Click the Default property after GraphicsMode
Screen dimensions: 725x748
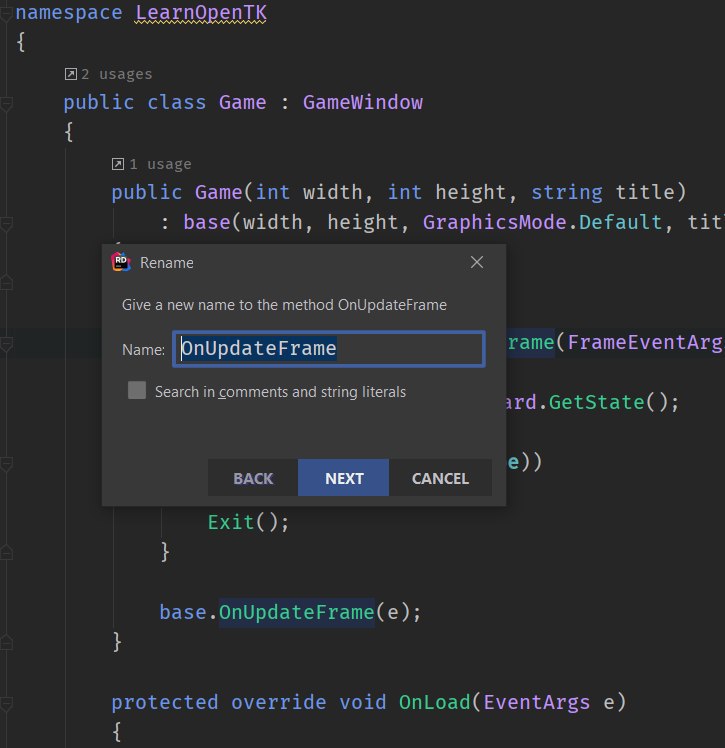coord(621,222)
